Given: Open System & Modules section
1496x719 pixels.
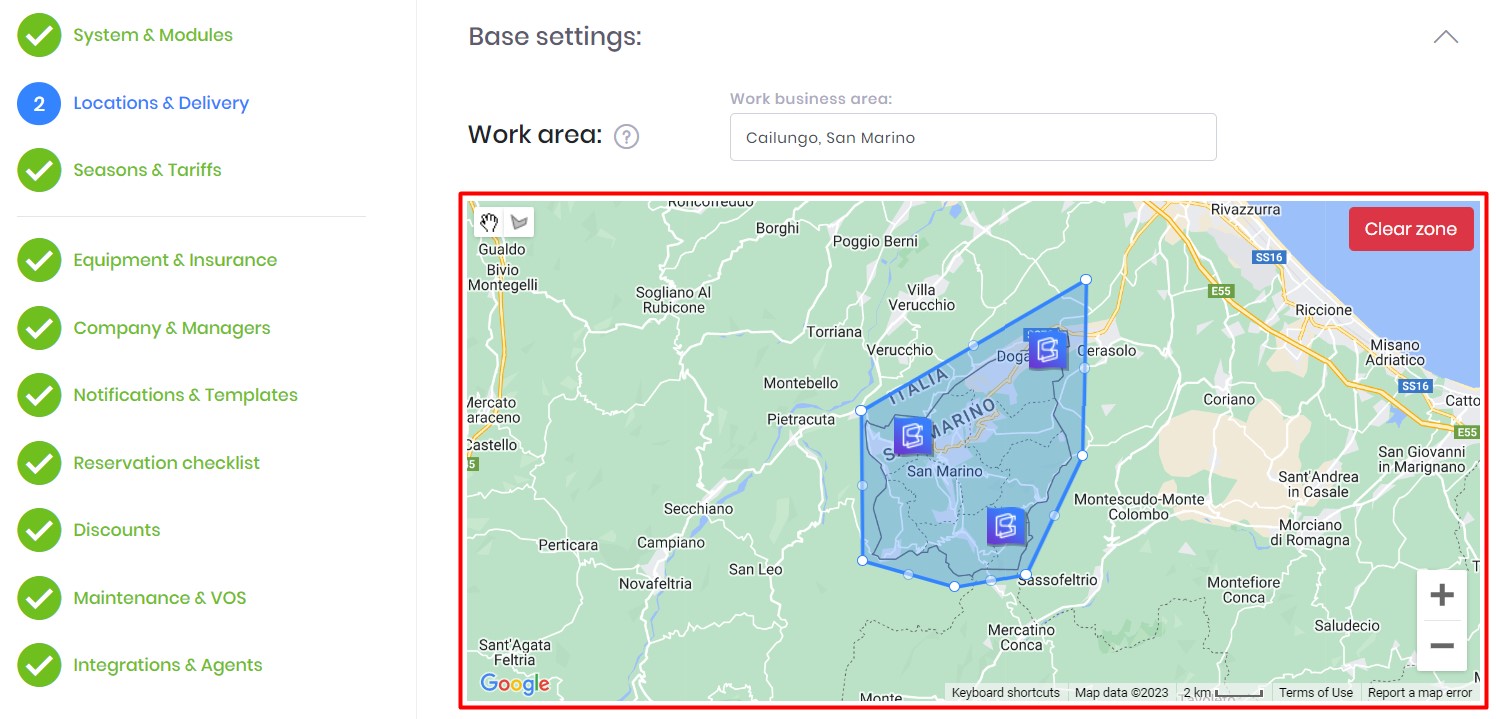Looking at the screenshot, I should point(153,35).
